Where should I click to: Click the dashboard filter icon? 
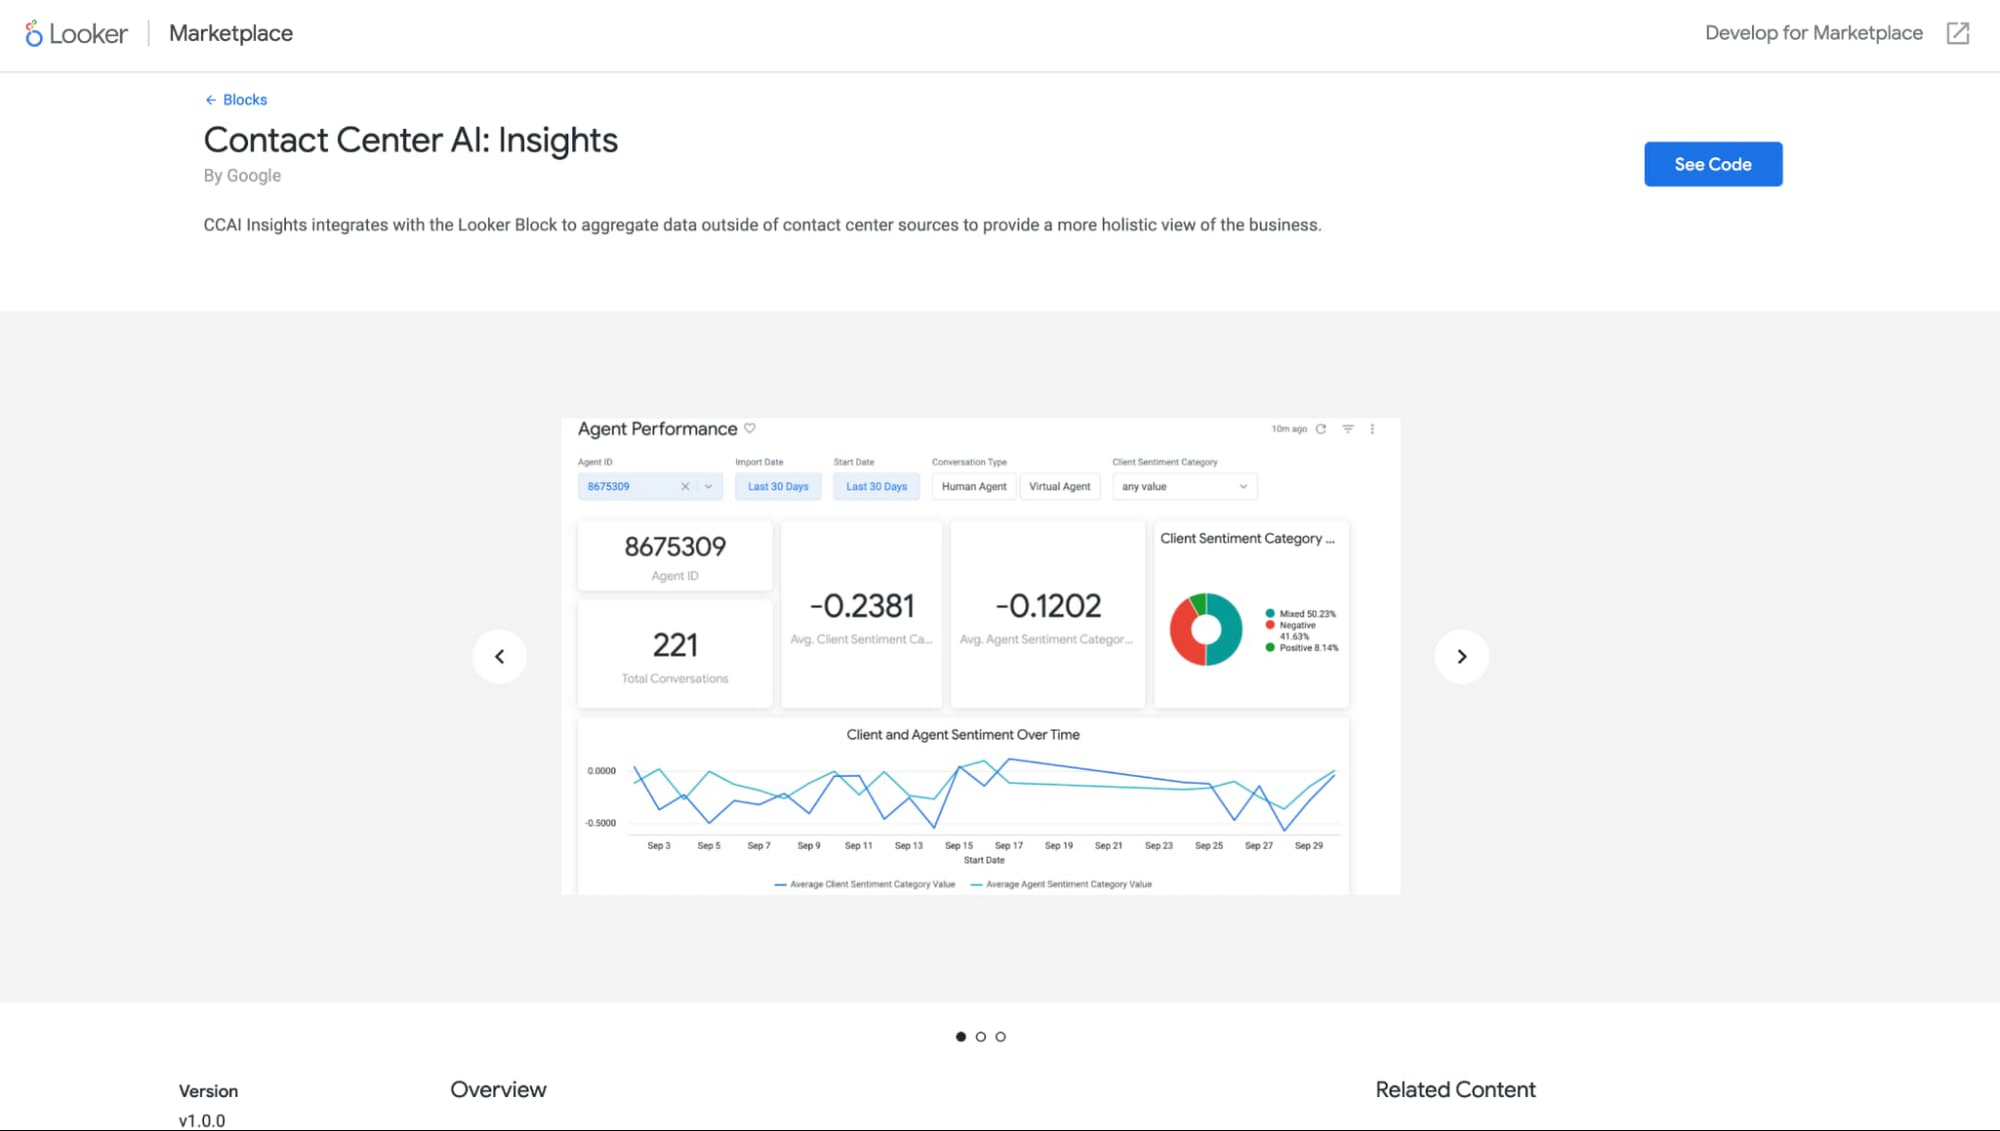1348,429
